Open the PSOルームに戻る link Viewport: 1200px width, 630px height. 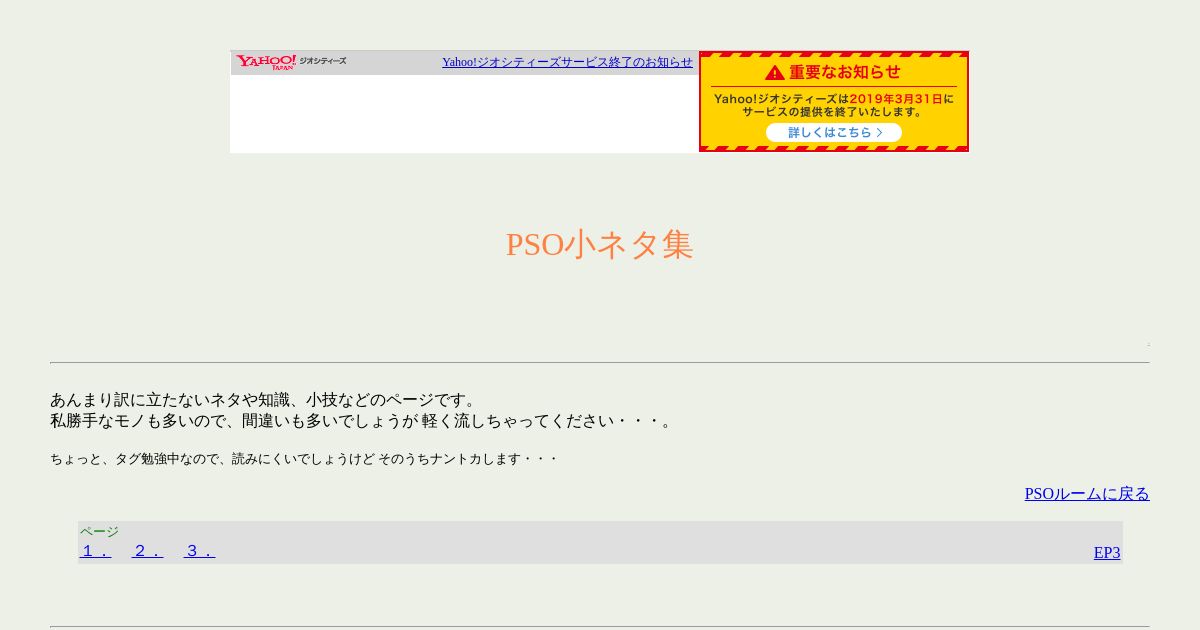point(1087,494)
